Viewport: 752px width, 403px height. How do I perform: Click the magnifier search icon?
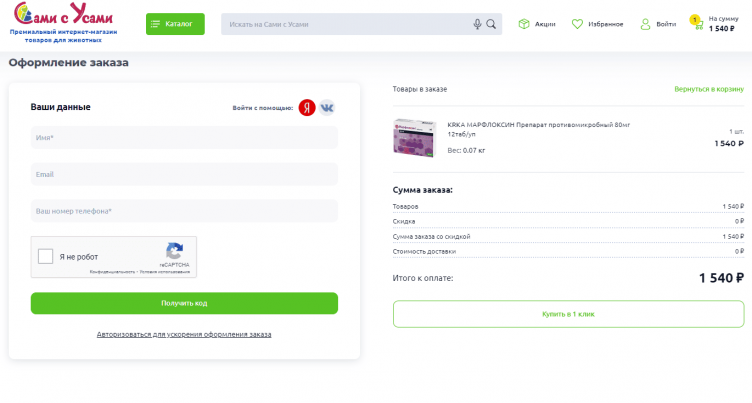point(491,24)
